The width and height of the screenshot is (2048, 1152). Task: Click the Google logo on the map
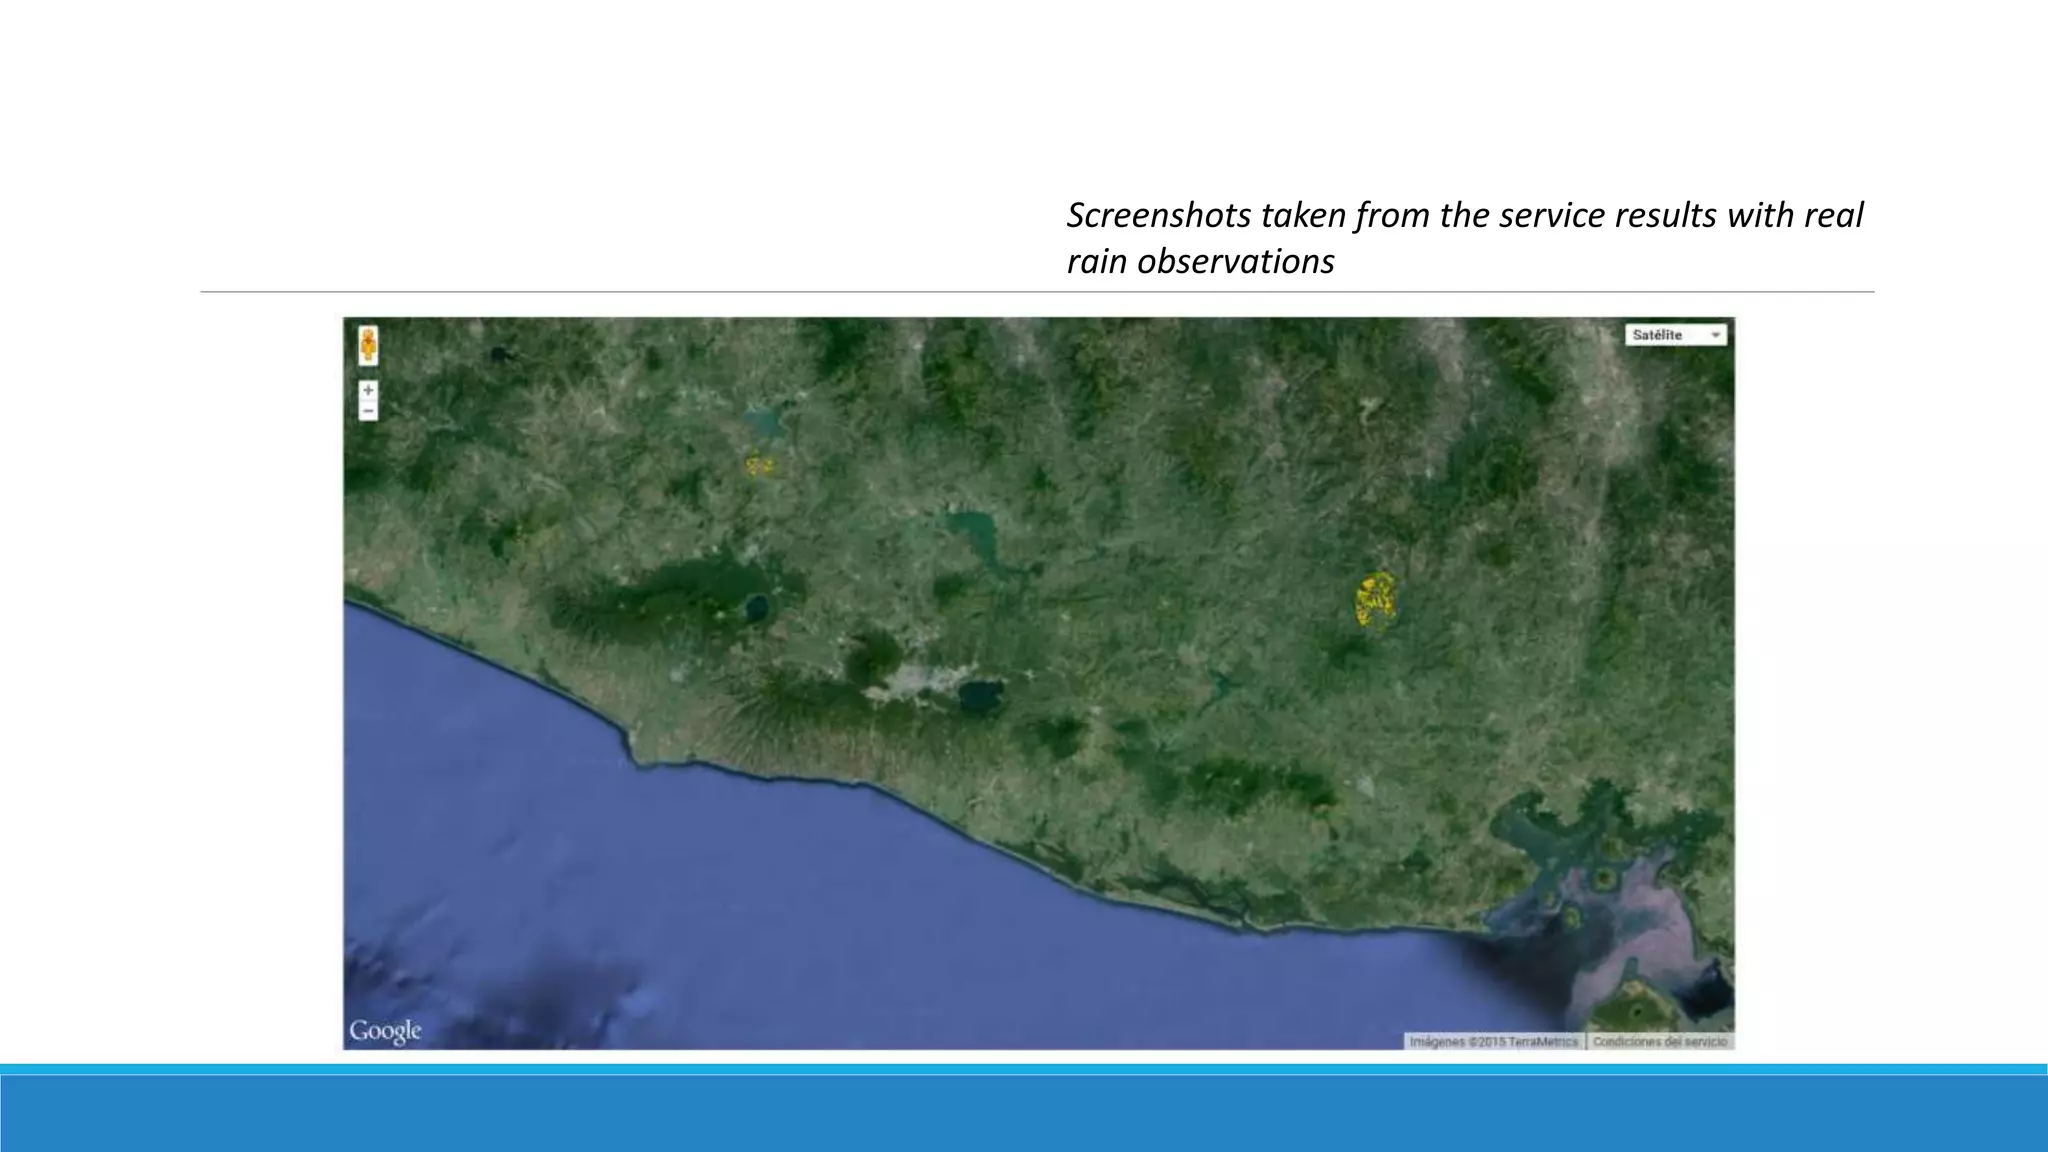385,1031
